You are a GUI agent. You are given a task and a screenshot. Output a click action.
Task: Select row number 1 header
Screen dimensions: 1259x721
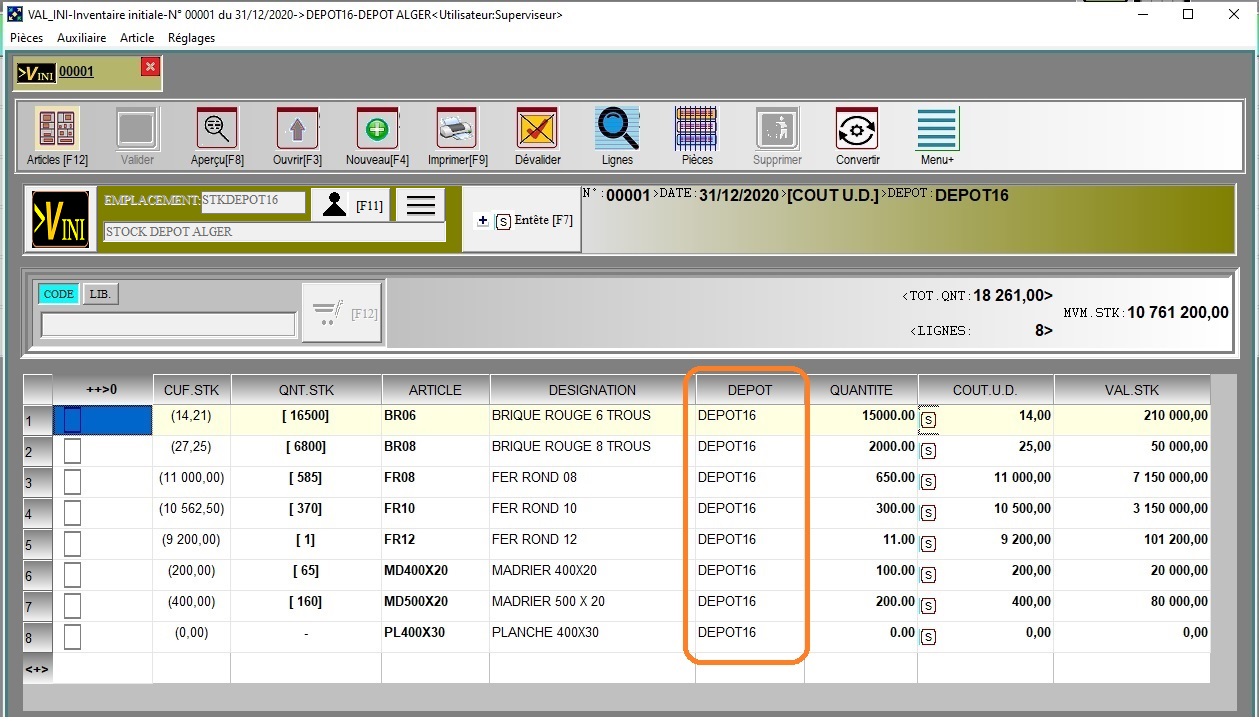(x=37, y=420)
